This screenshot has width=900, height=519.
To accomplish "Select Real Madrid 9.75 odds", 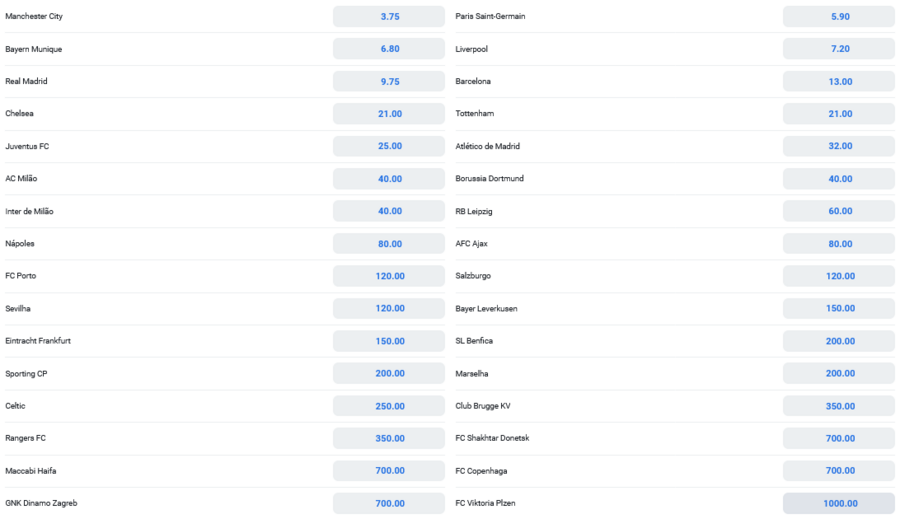I will 389,81.
